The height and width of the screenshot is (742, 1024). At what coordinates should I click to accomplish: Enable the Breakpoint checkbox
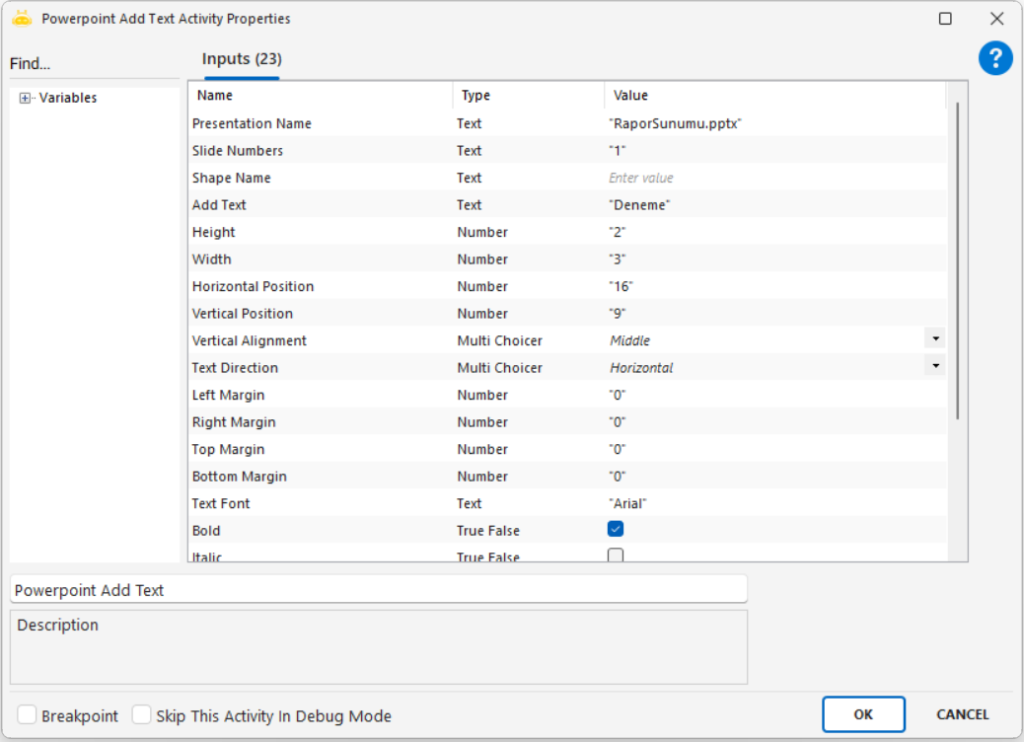[27, 715]
